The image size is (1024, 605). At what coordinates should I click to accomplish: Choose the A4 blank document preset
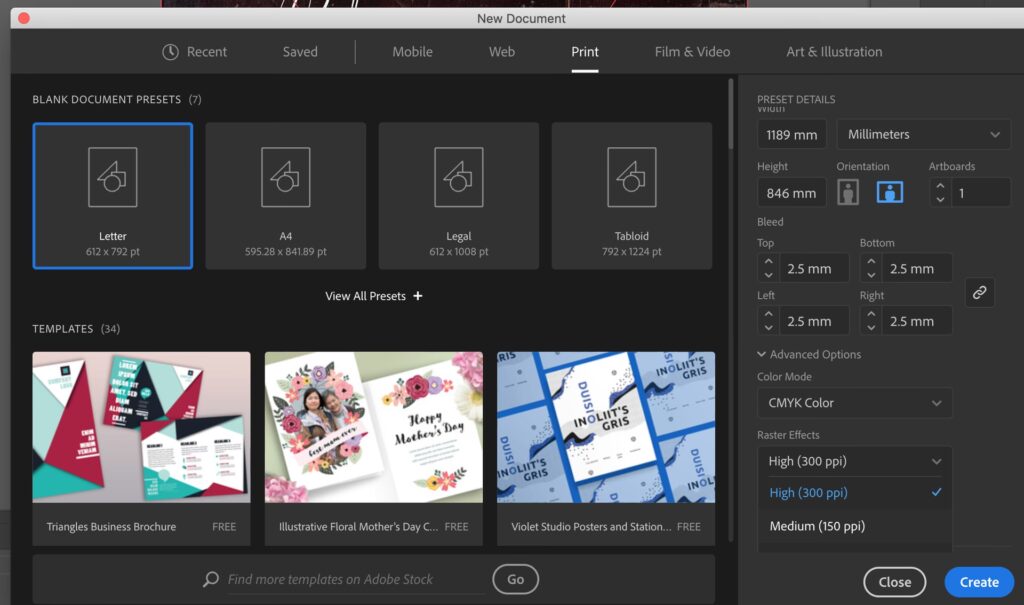click(285, 178)
